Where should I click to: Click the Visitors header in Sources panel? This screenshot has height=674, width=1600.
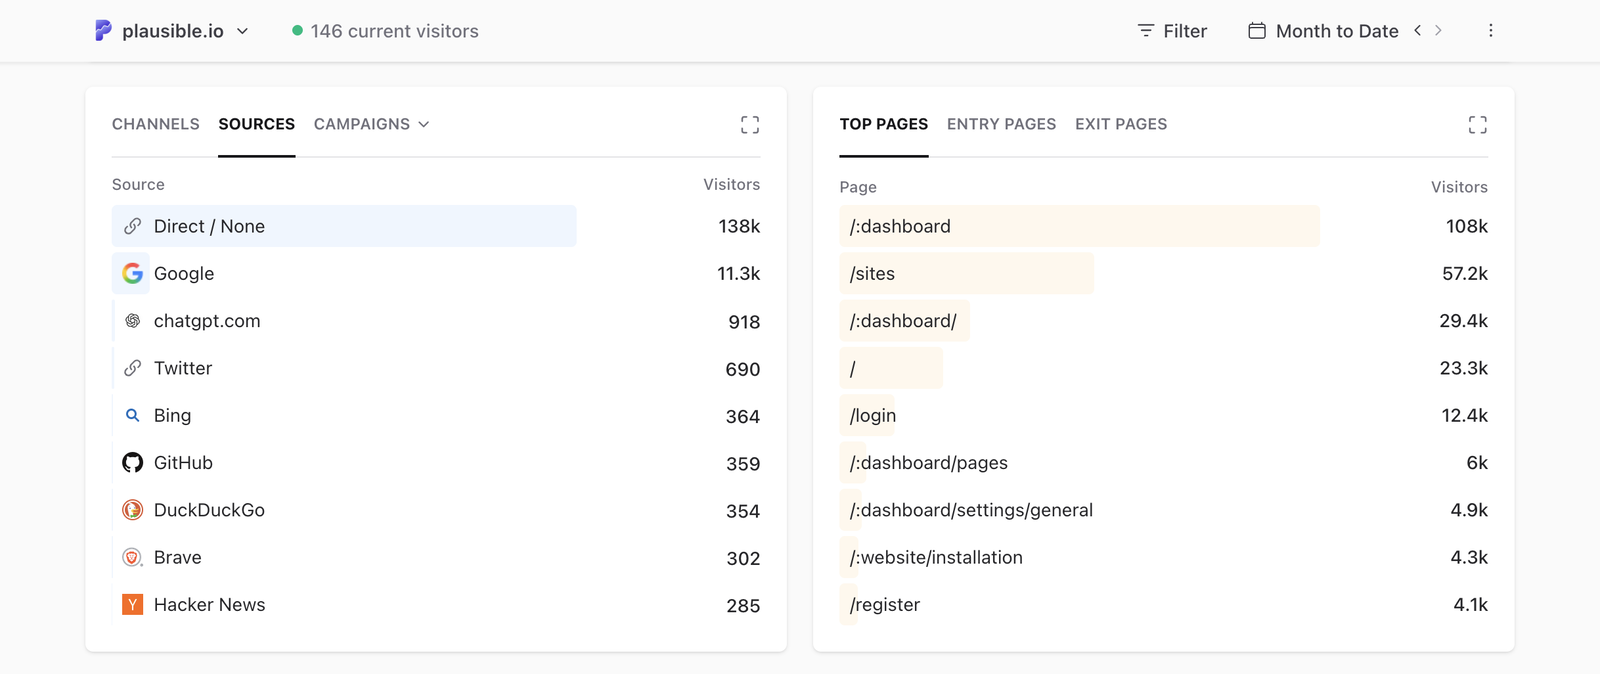[x=731, y=184]
